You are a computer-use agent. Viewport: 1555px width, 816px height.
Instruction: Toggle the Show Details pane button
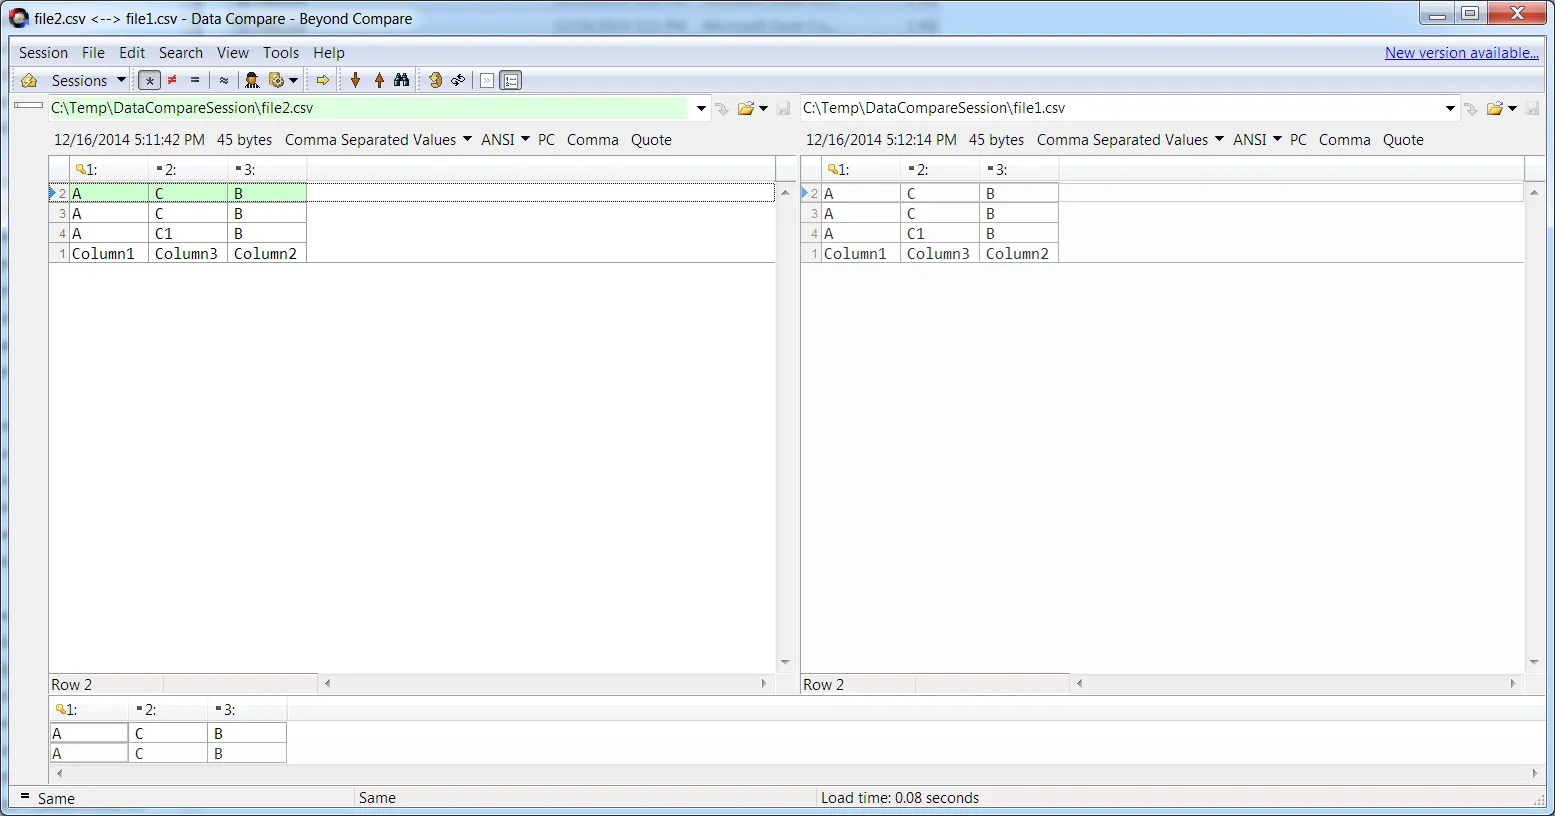pos(511,81)
